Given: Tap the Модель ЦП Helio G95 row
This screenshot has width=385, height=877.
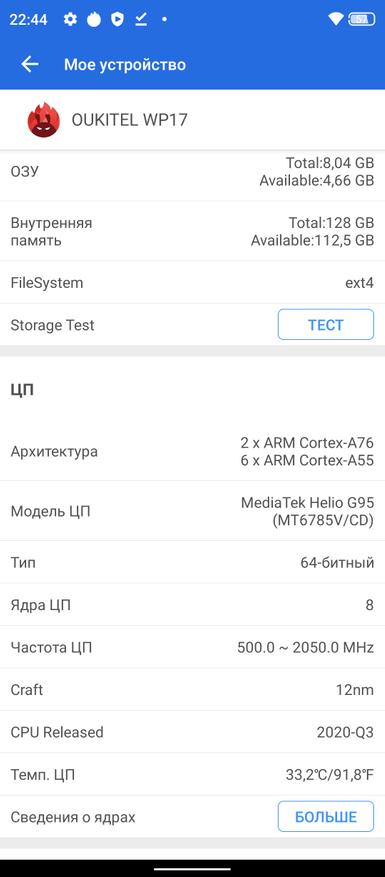Looking at the screenshot, I should 192,511.
